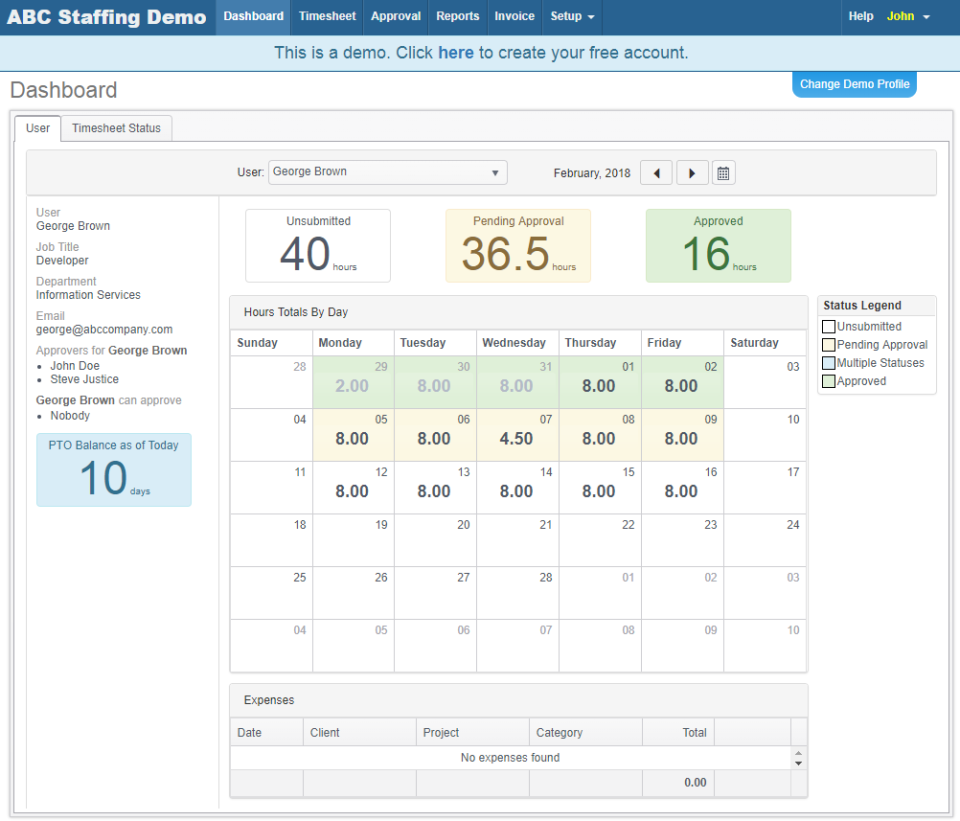Click the here link to create free account
The image size is (960, 821).
pos(456,53)
